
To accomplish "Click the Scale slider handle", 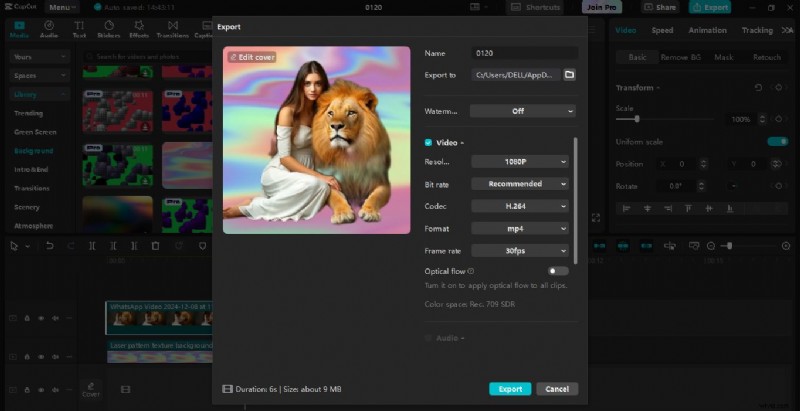I will (637, 119).
